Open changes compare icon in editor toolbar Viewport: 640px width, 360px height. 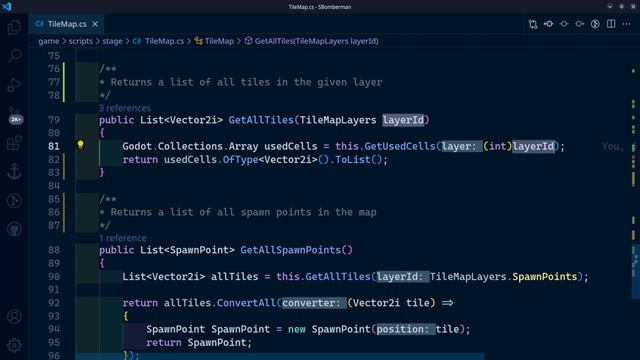coord(533,24)
